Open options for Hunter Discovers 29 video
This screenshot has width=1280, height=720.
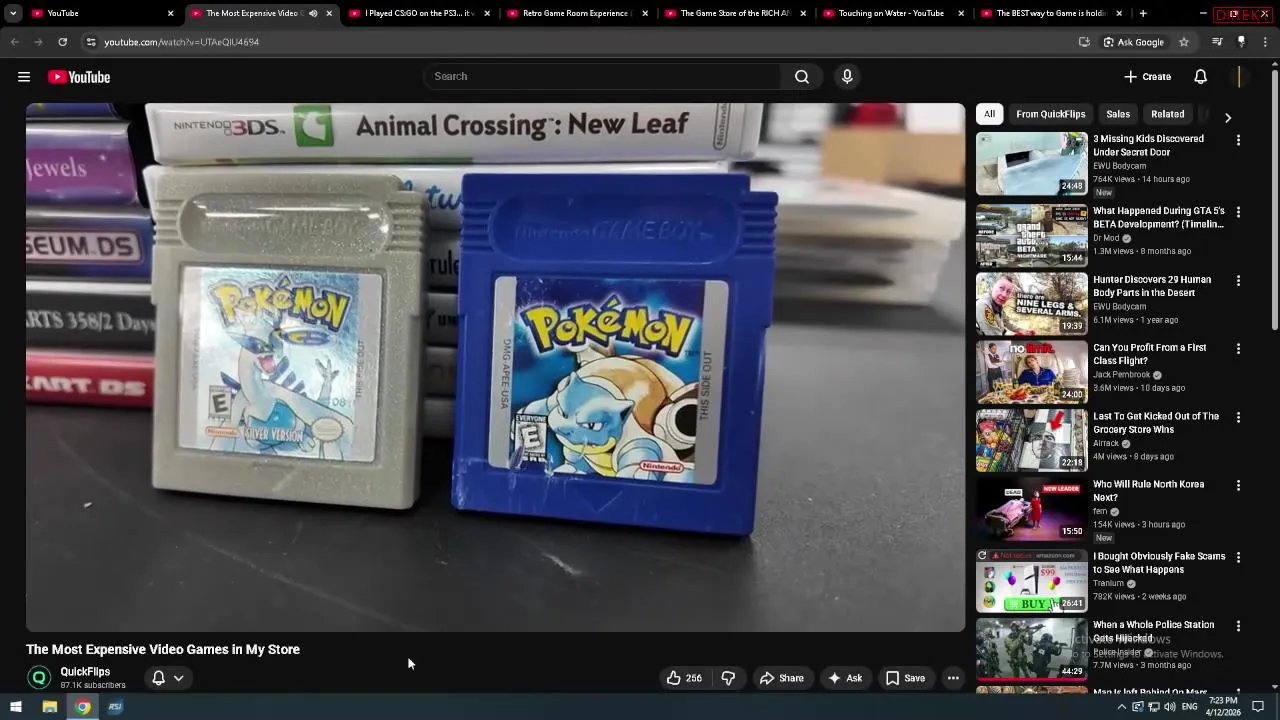pyautogui.click(x=1238, y=281)
